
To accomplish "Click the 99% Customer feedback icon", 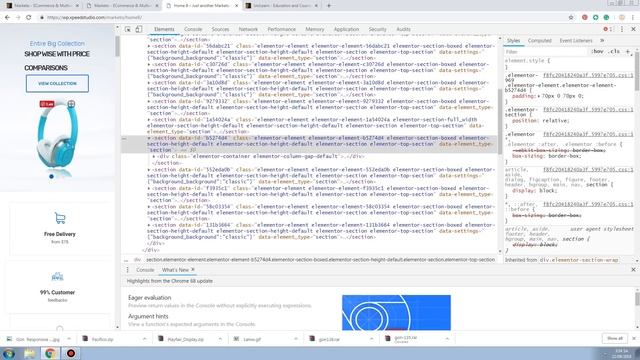I will coord(58,276).
